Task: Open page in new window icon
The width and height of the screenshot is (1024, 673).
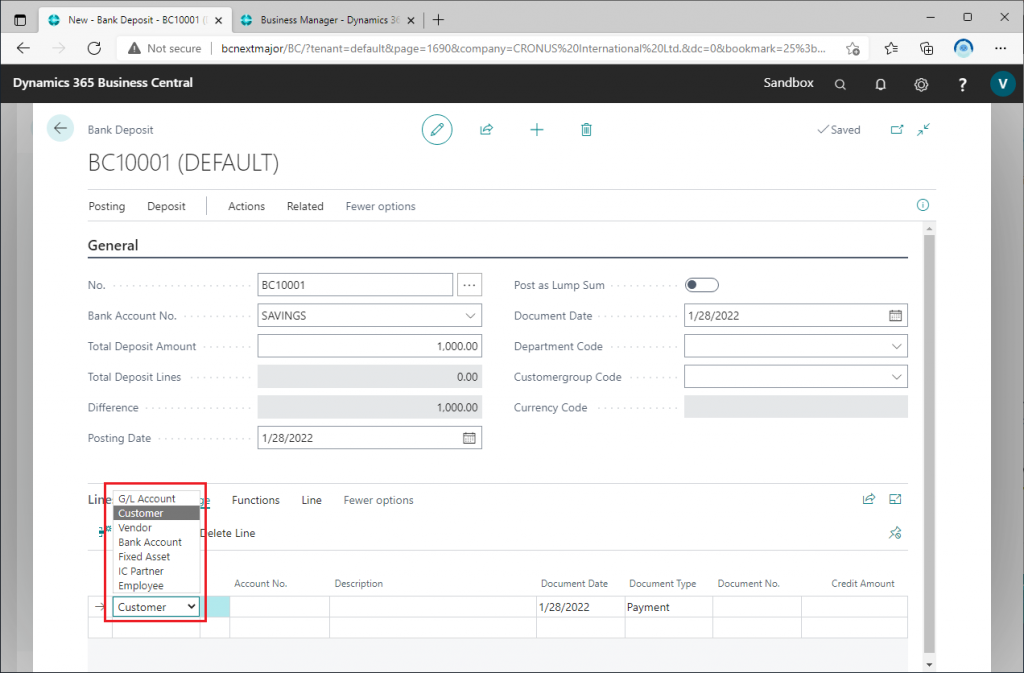Action: click(897, 129)
